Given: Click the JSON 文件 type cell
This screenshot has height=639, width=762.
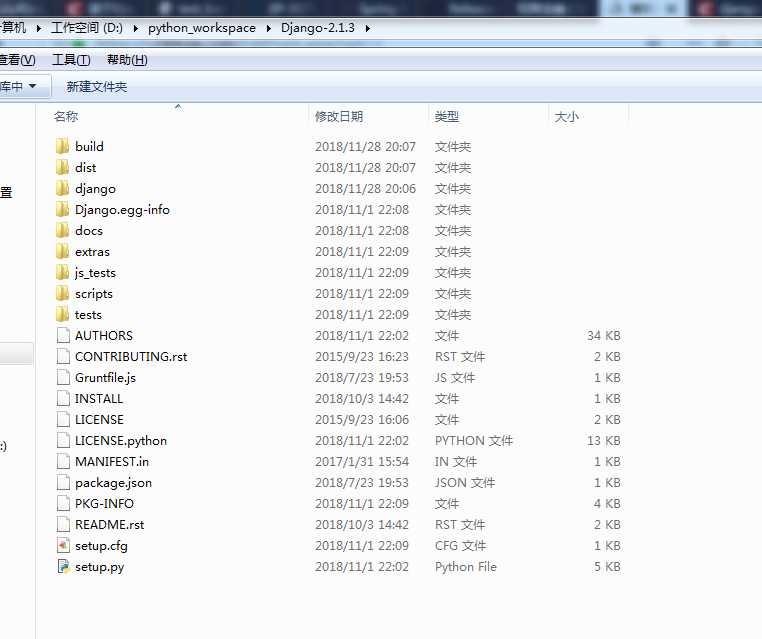Looking at the screenshot, I should [x=465, y=483].
